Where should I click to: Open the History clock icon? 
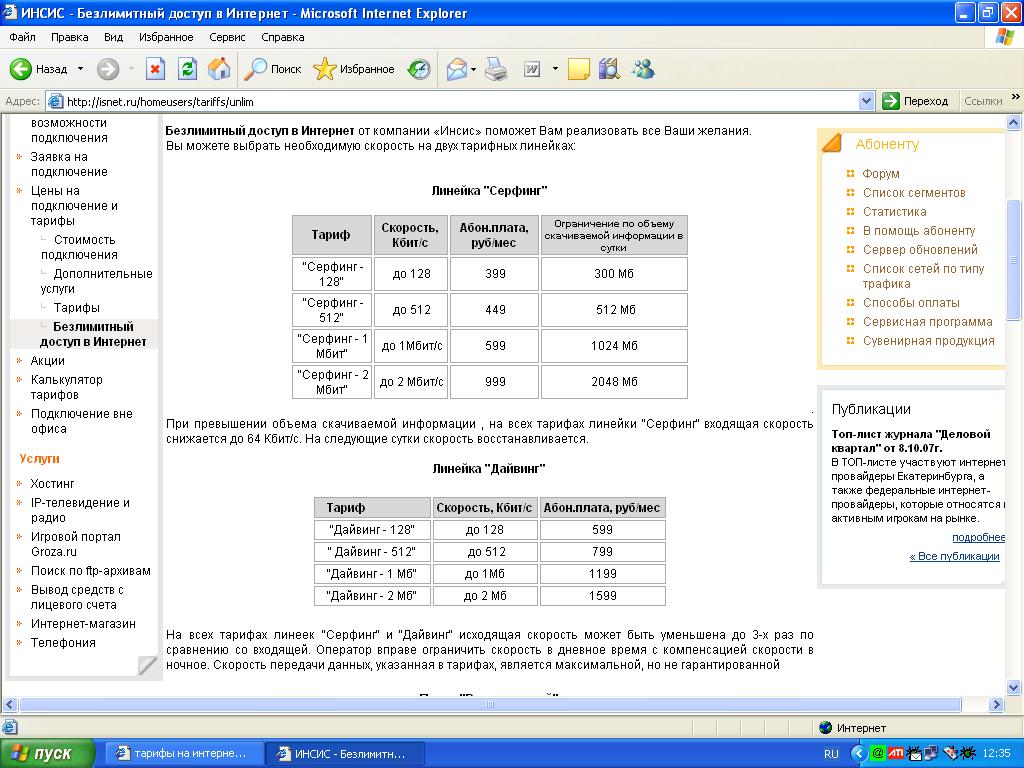click(x=419, y=69)
